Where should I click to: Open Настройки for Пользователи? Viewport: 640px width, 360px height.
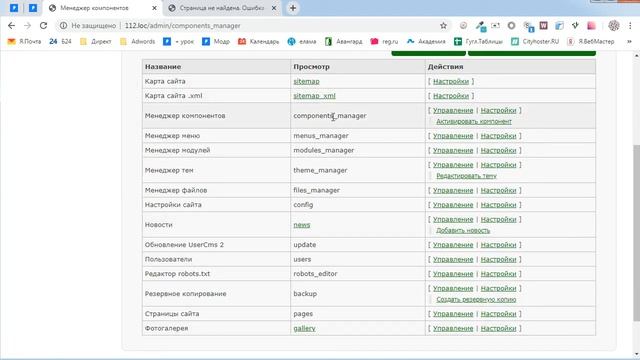click(x=498, y=259)
